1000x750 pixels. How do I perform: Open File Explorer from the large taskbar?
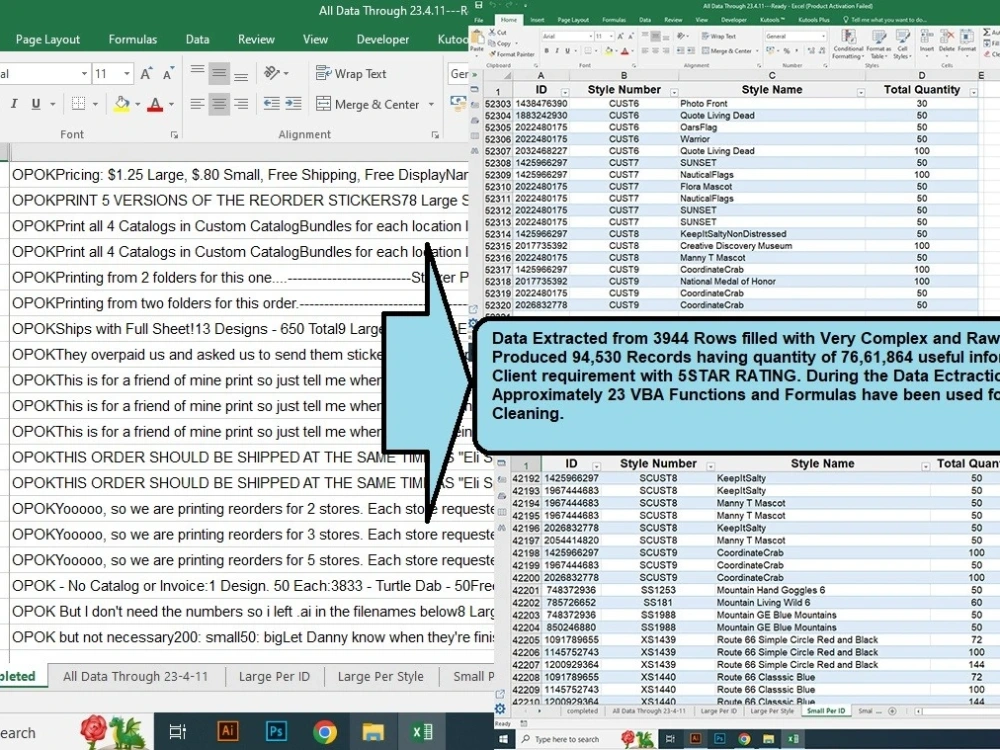[x=373, y=732]
